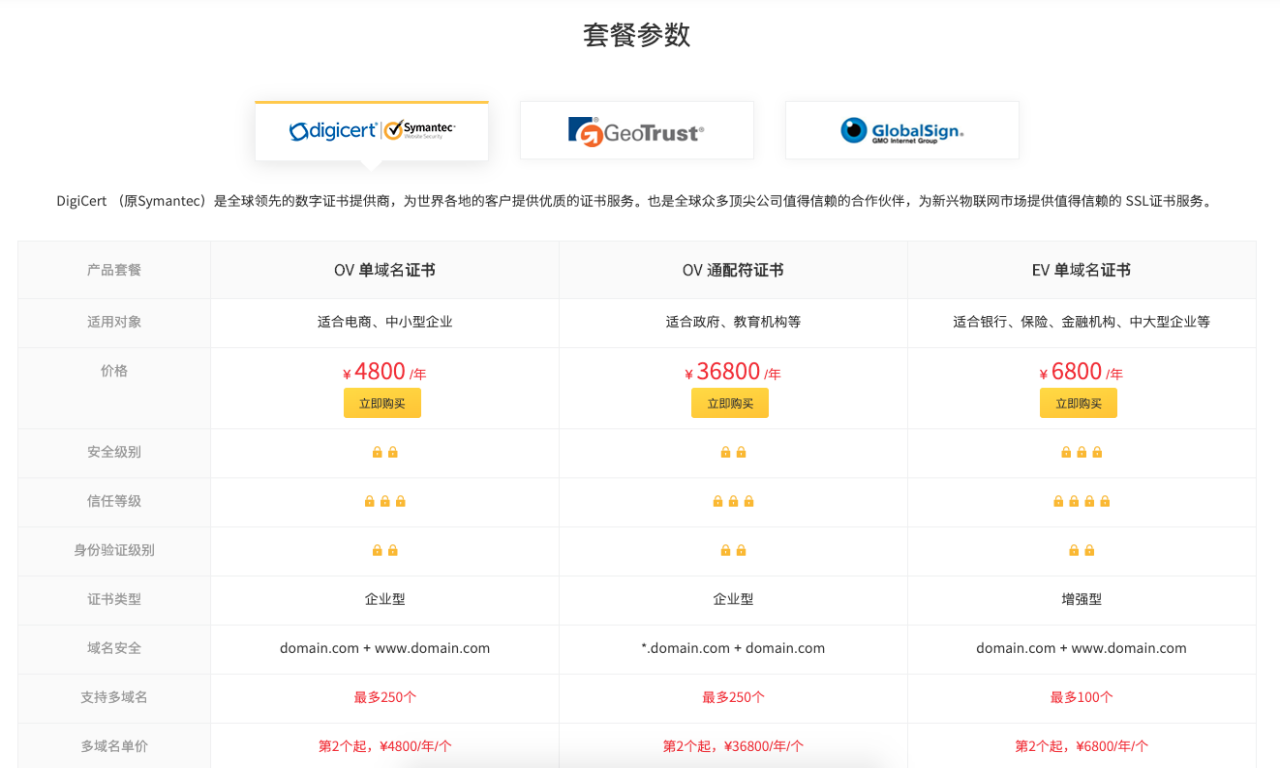Click the 套餐参数 section heading
The height and width of the screenshot is (768, 1280).
(x=637, y=35)
